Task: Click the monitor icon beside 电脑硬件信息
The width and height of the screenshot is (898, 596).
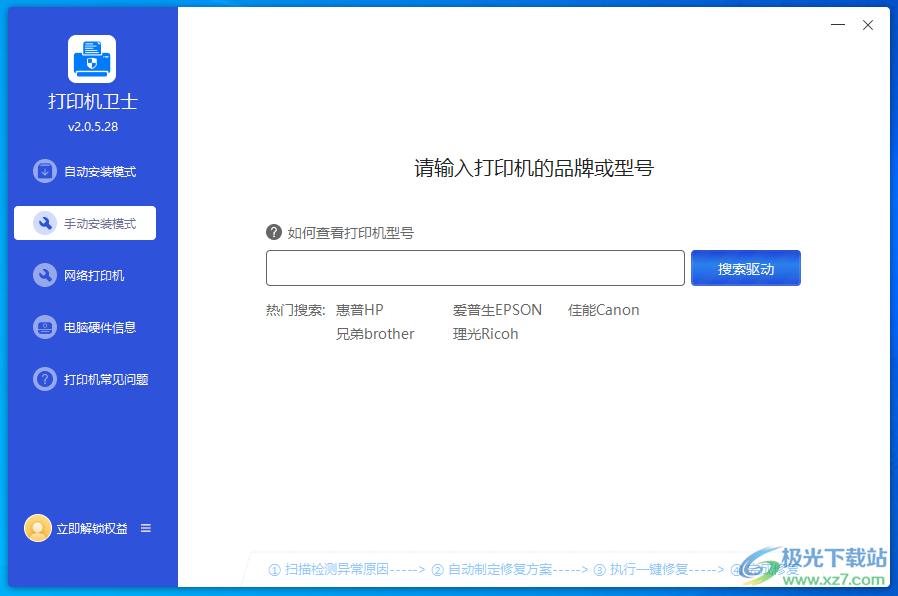Action: [x=44, y=327]
